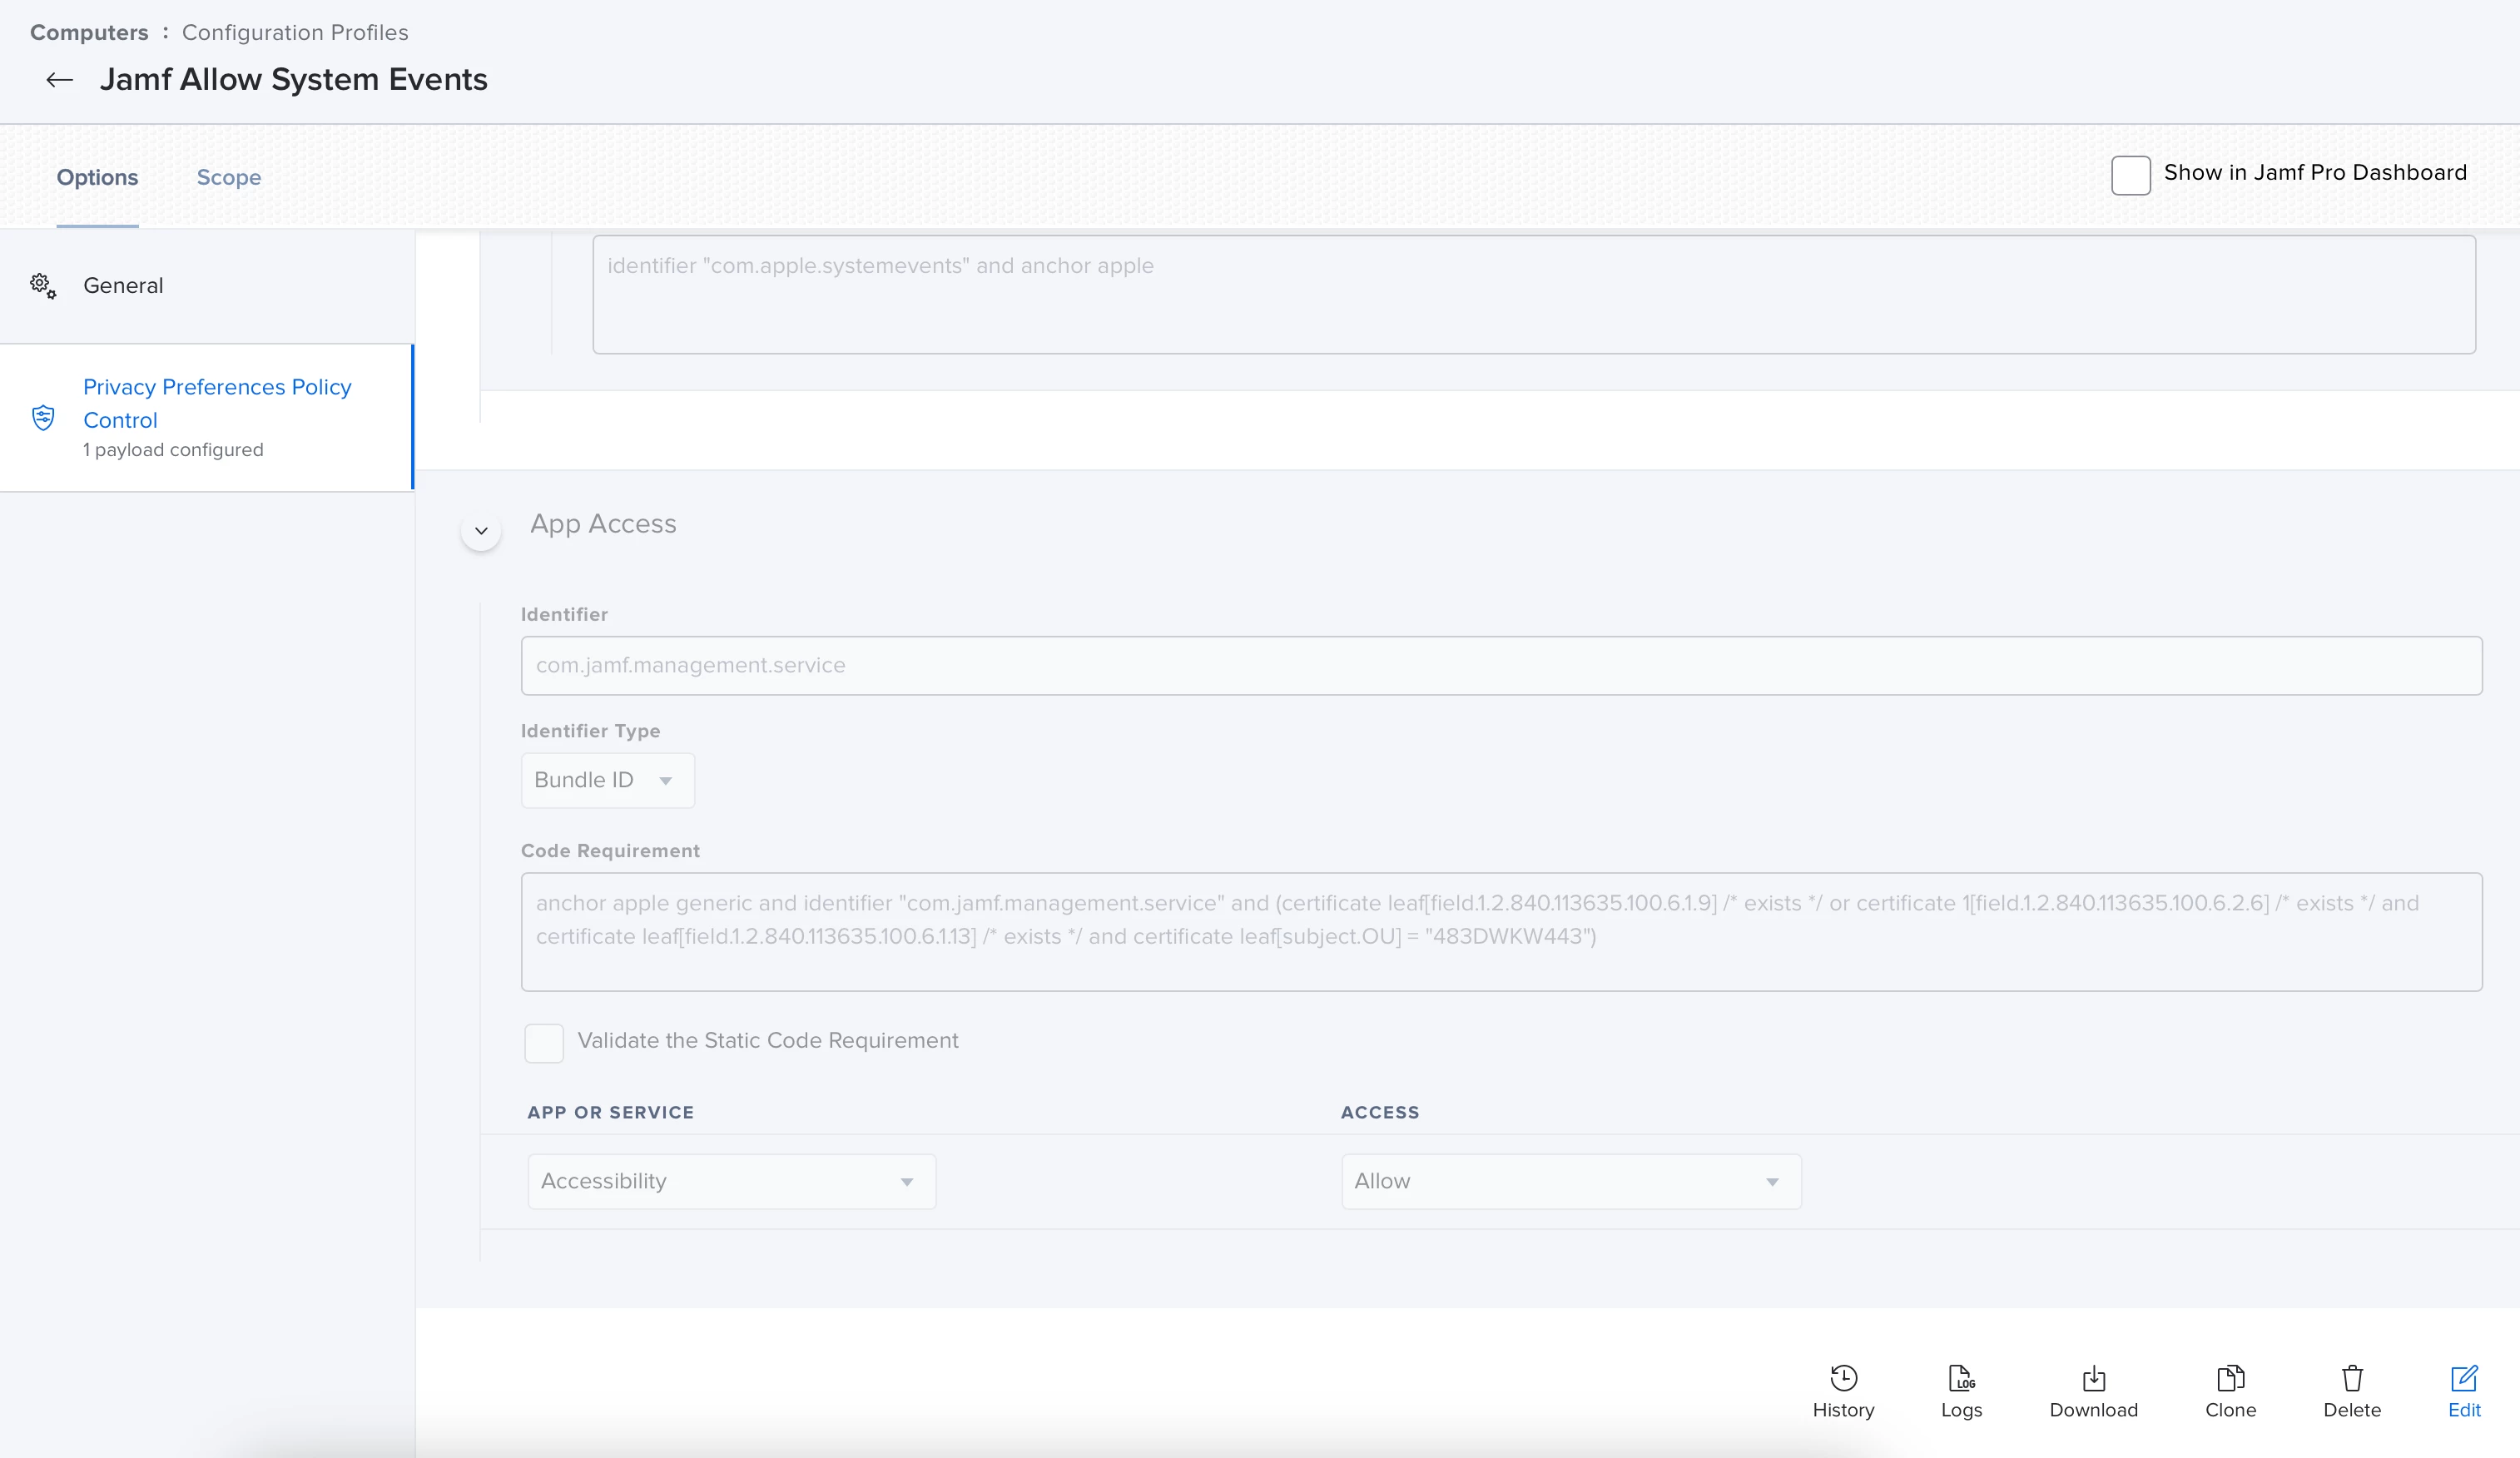Enable Show in Jamf Pro Dashboard checkbox

(2131, 175)
